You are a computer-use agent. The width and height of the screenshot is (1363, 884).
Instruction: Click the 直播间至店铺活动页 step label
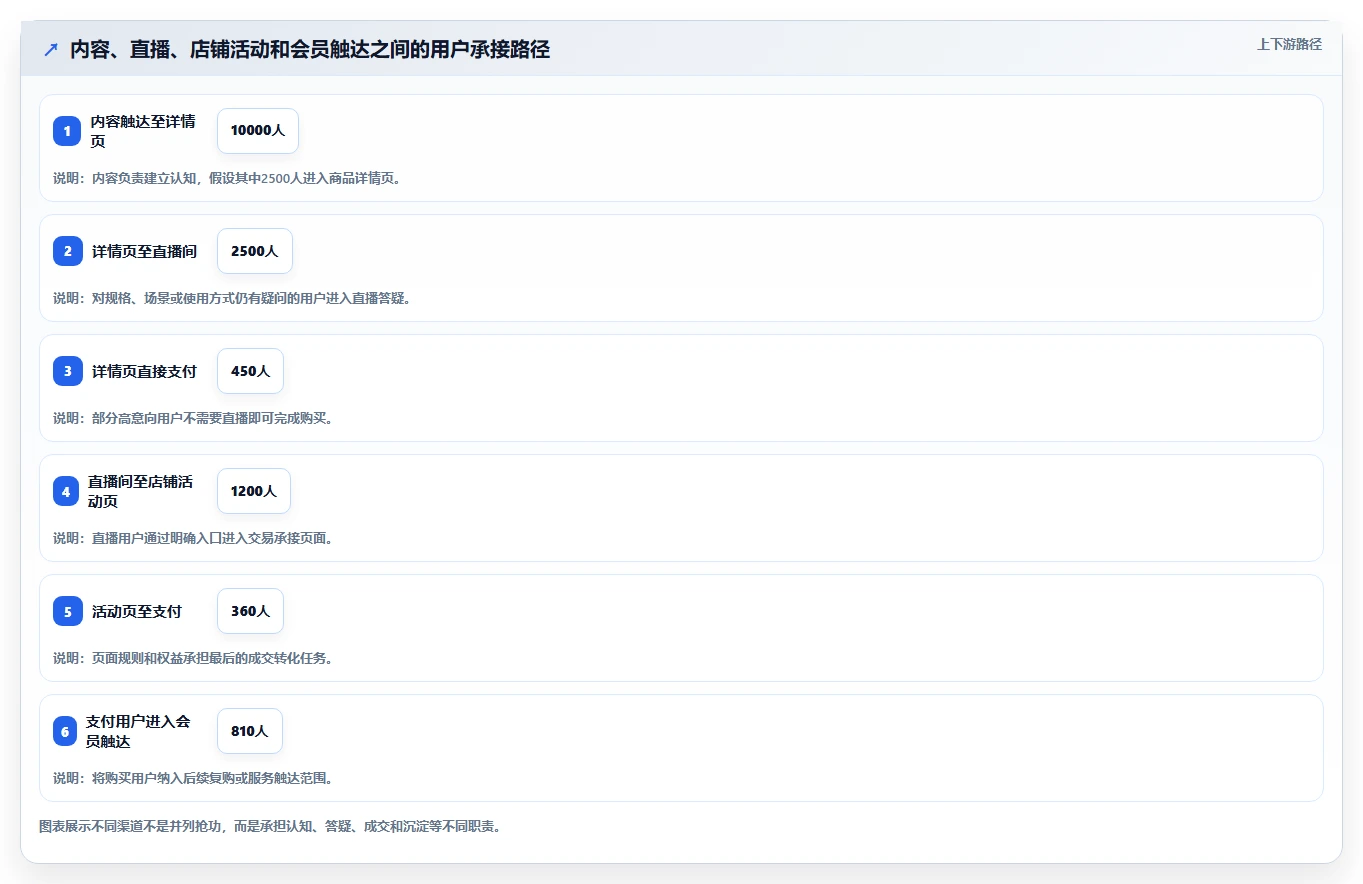pos(140,491)
